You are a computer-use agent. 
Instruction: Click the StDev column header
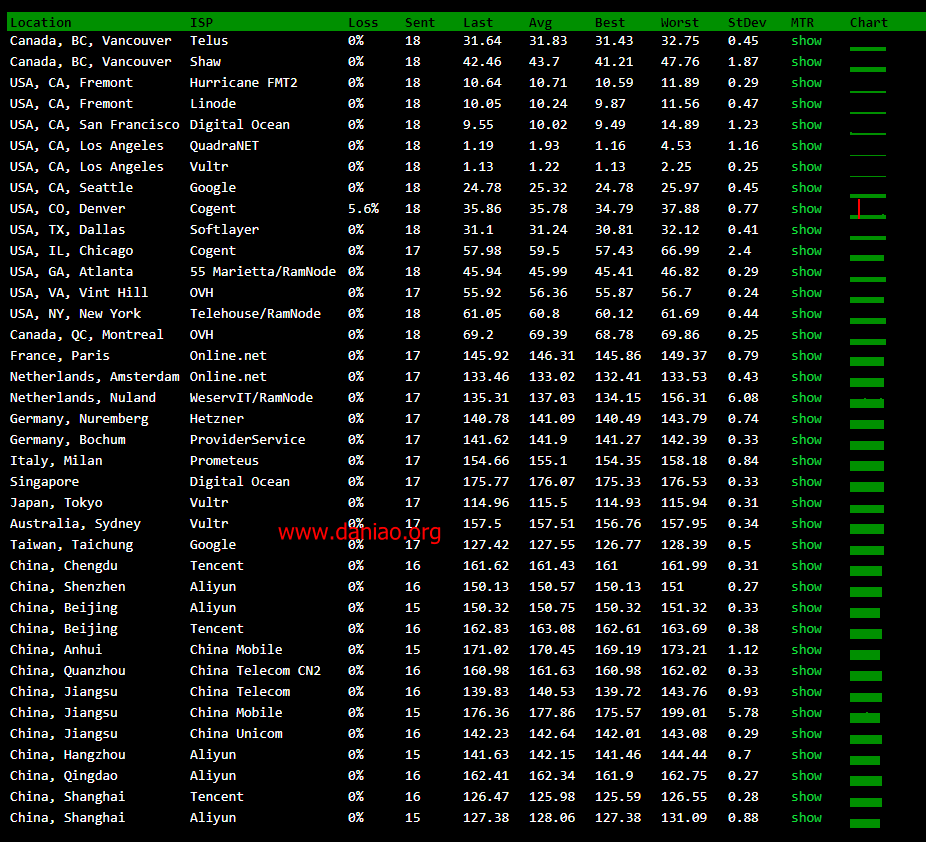(x=746, y=22)
